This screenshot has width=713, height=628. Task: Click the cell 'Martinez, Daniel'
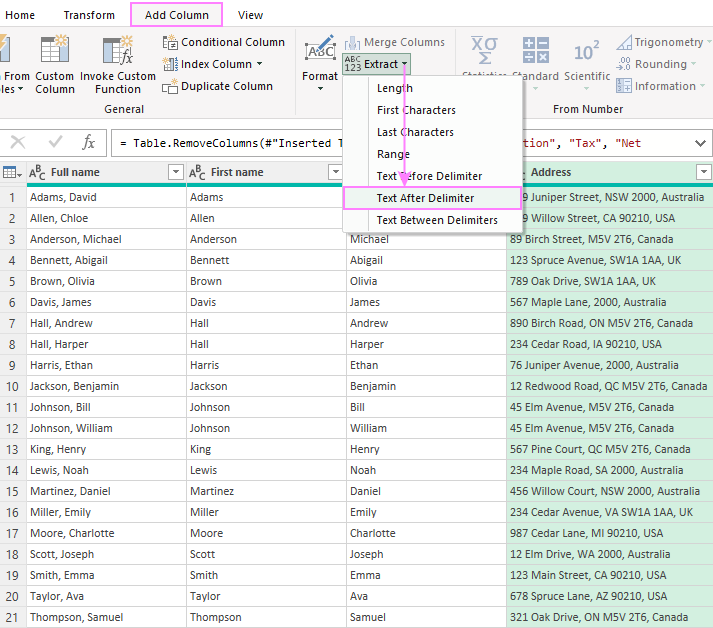106,492
